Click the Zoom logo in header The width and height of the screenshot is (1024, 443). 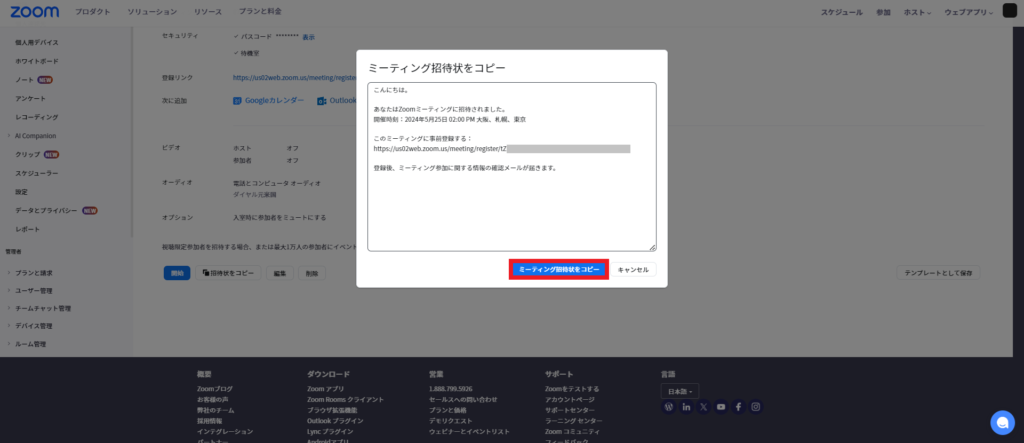click(x=34, y=12)
